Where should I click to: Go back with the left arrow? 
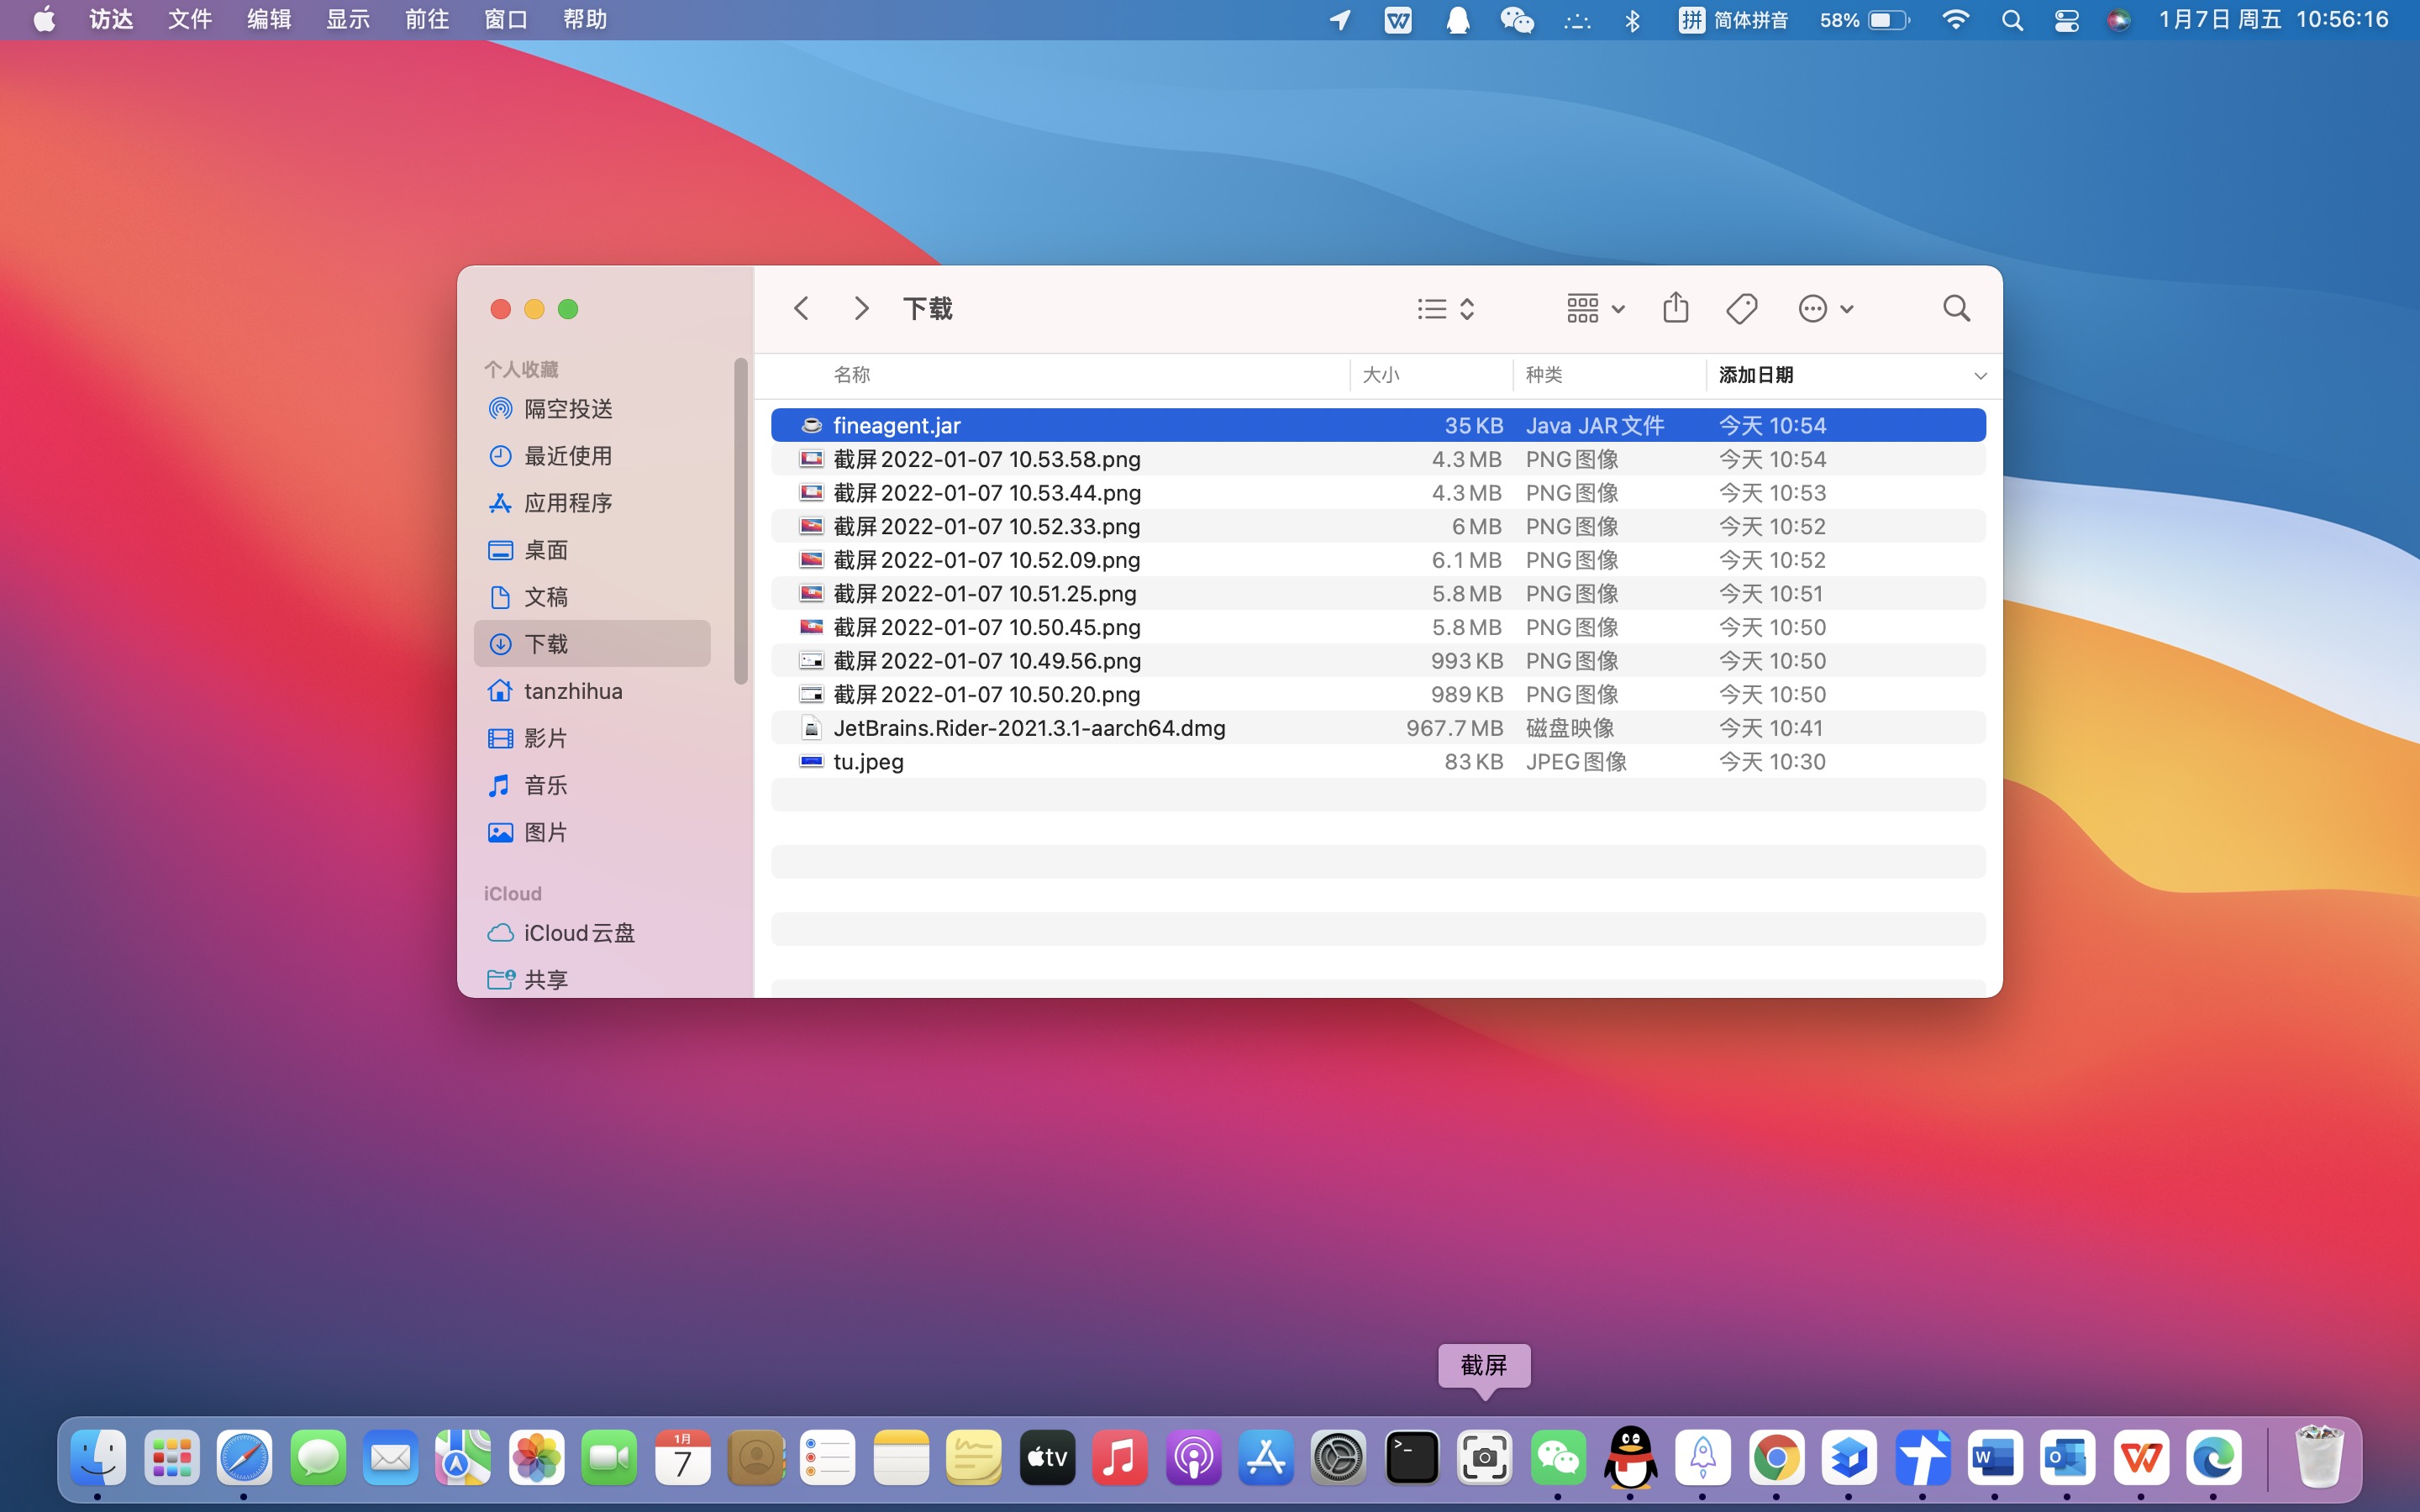tap(801, 308)
